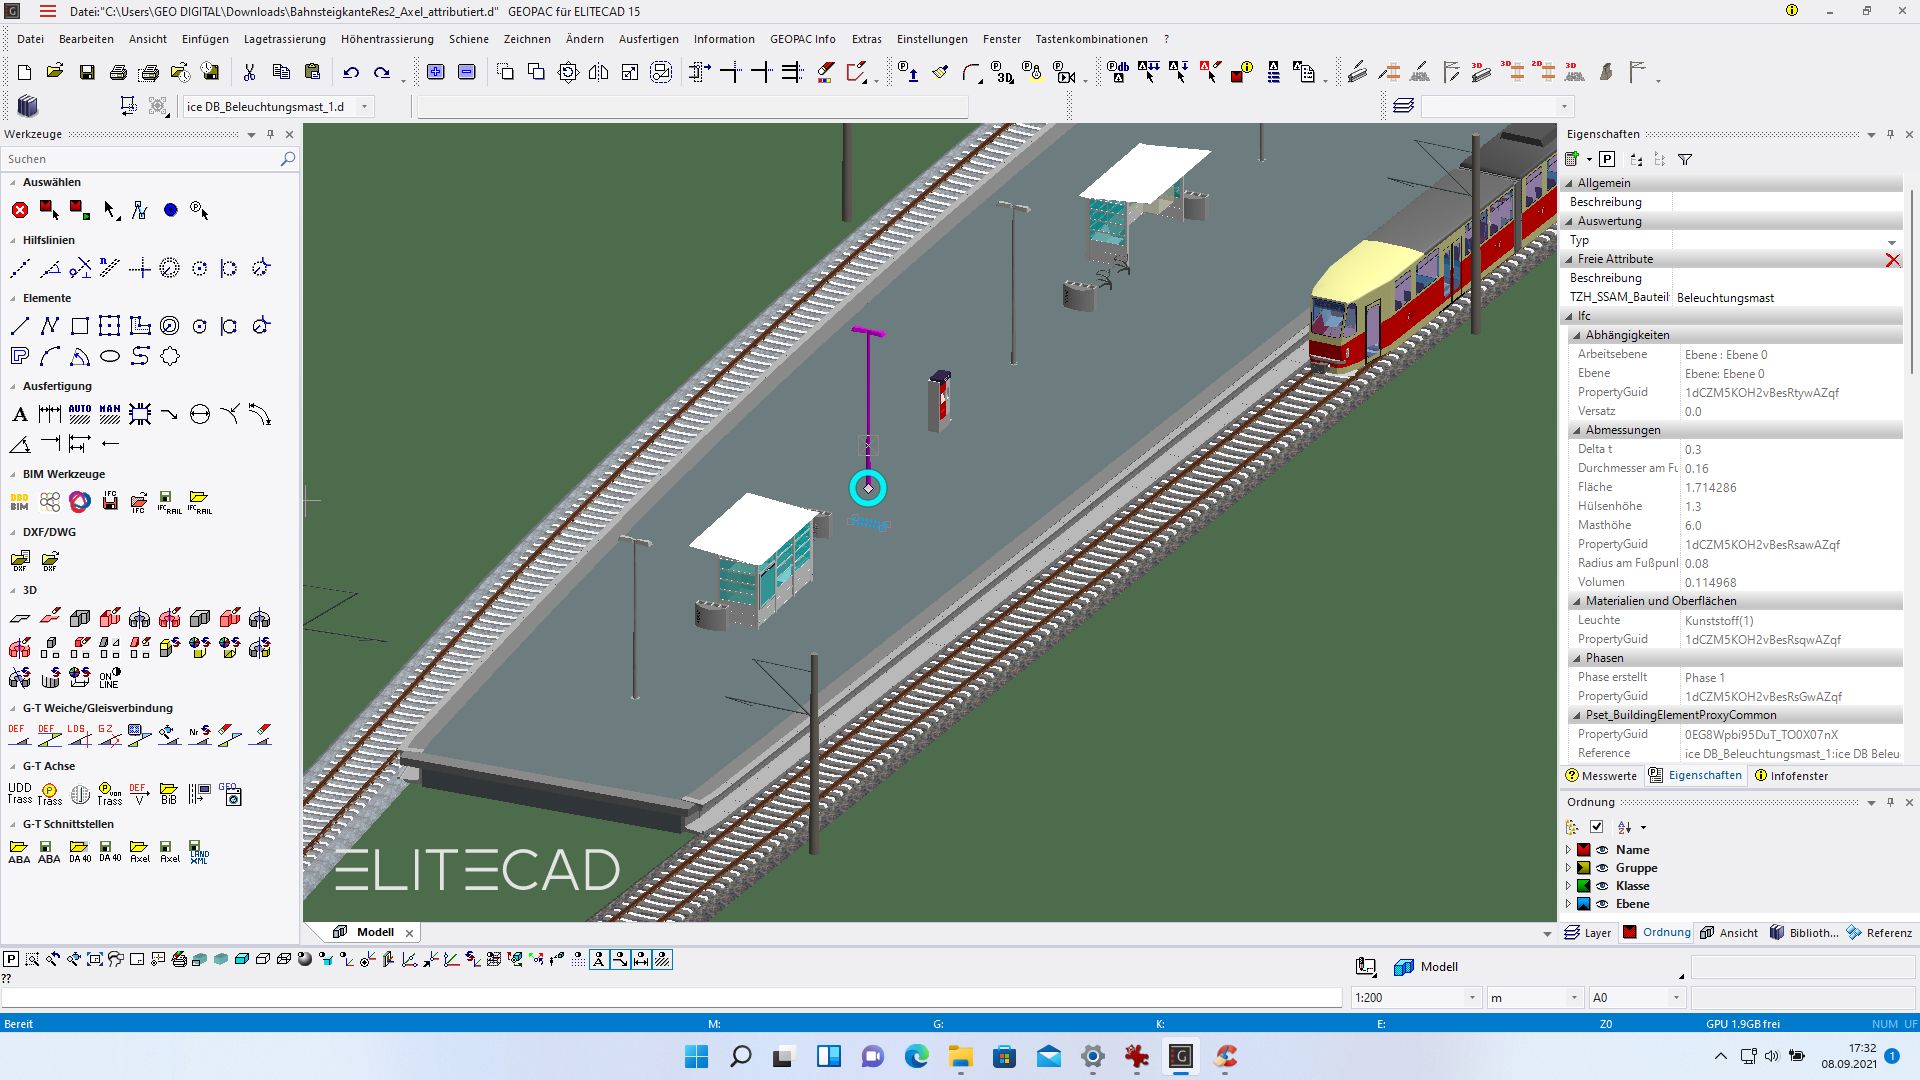Screen dimensions: 1920x1080
Task: Click the filter funnel in Eigenschaften
Action: [1685, 159]
